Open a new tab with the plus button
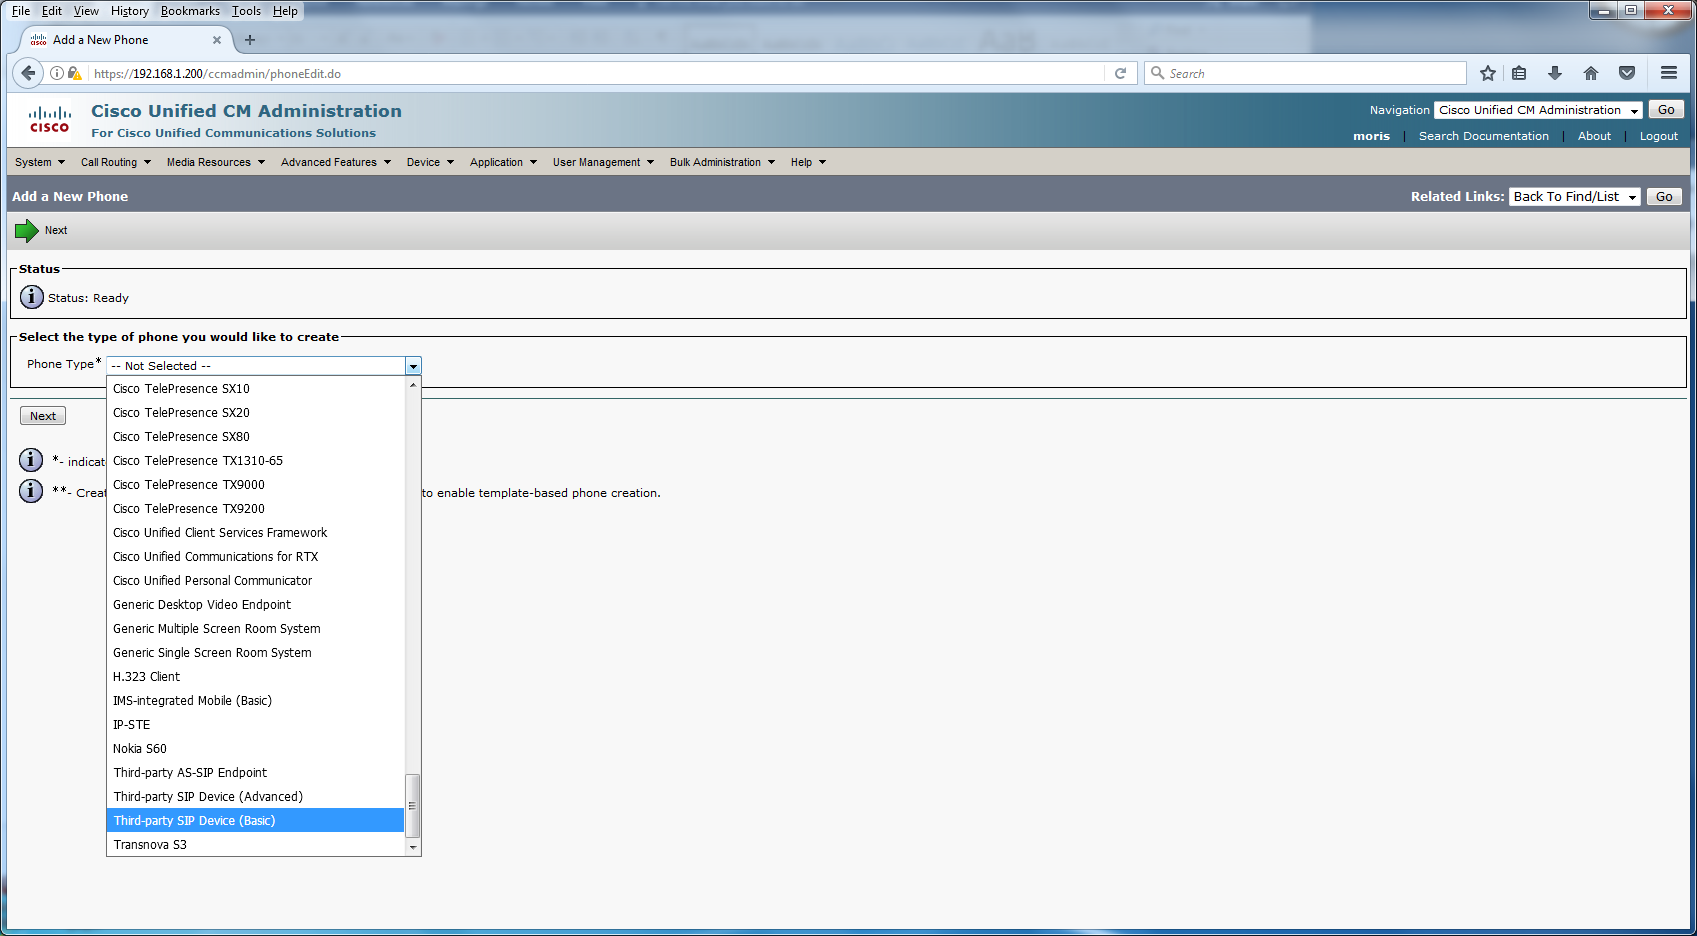 [250, 40]
